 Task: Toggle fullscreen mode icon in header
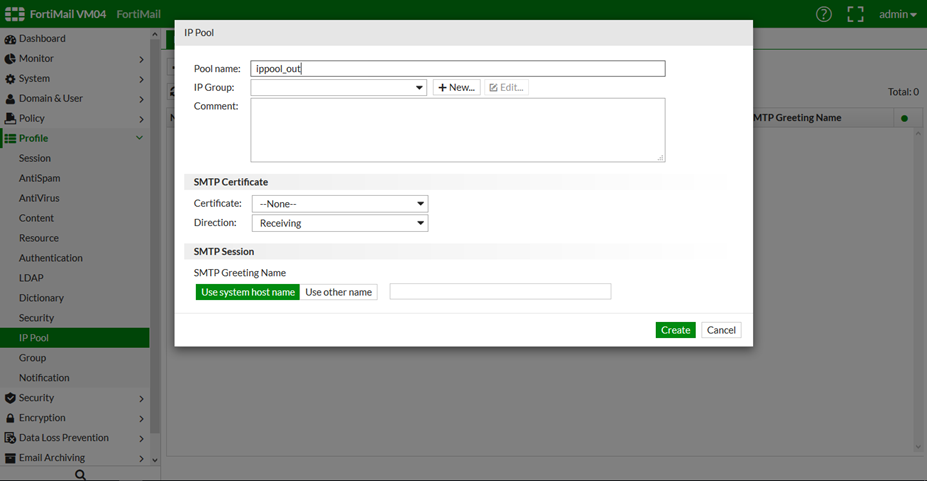pyautogui.click(x=855, y=14)
